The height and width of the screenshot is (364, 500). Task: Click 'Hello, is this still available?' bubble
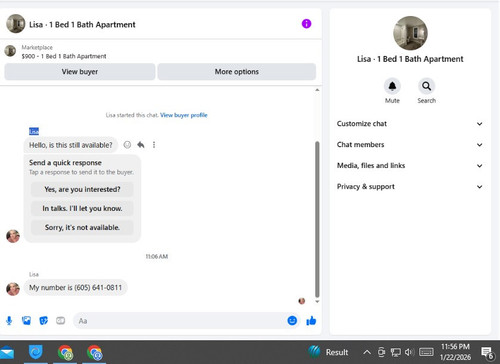71,145
